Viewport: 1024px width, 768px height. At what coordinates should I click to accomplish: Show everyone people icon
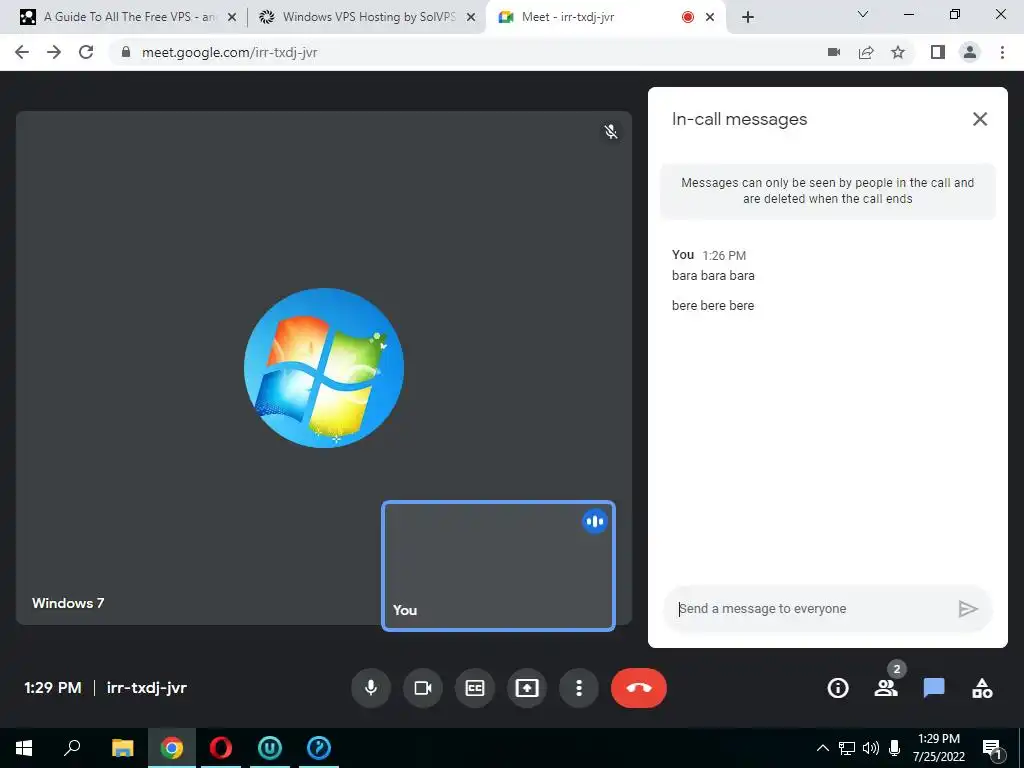(x=886, y=688)
